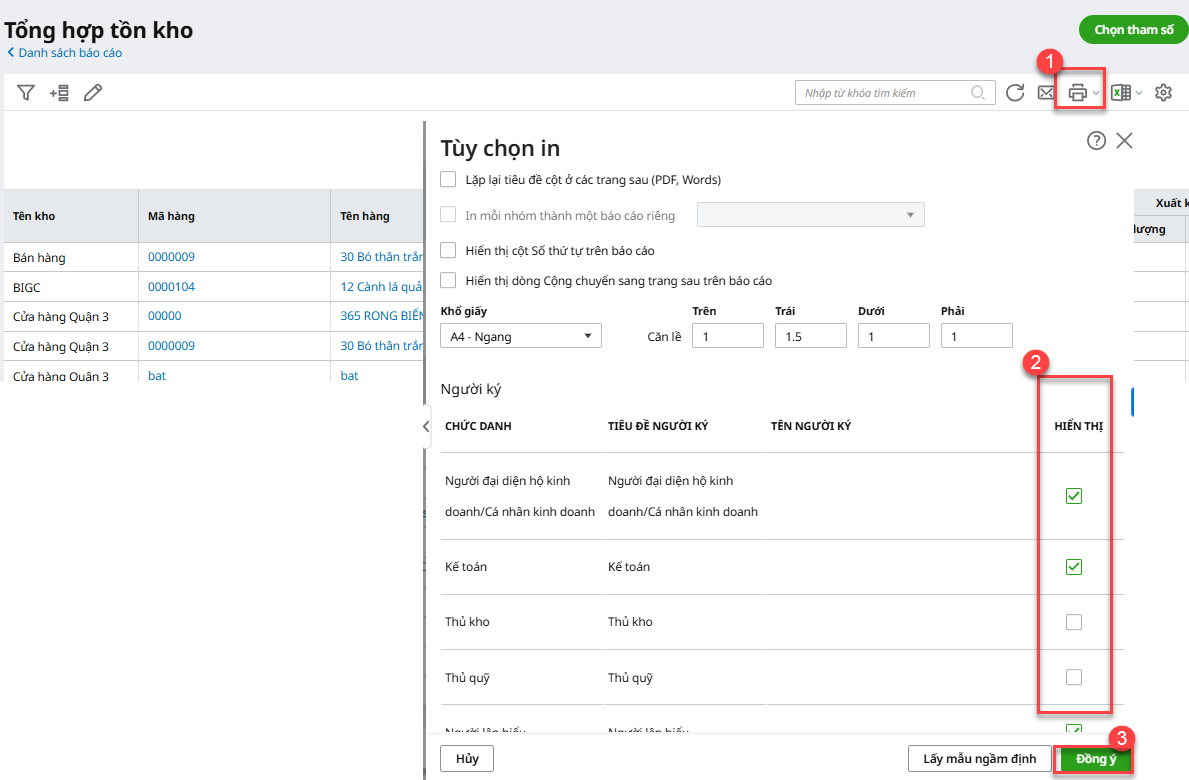Click the refresh report icon

tap(1015, 93)
